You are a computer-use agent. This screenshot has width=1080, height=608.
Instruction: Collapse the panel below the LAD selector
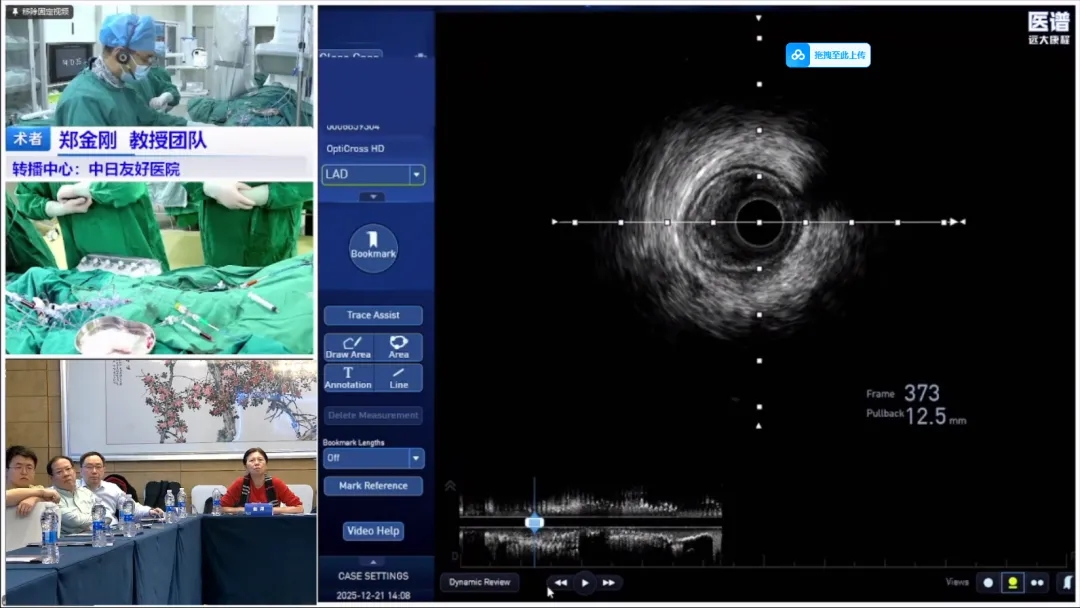tap(373, 196)
